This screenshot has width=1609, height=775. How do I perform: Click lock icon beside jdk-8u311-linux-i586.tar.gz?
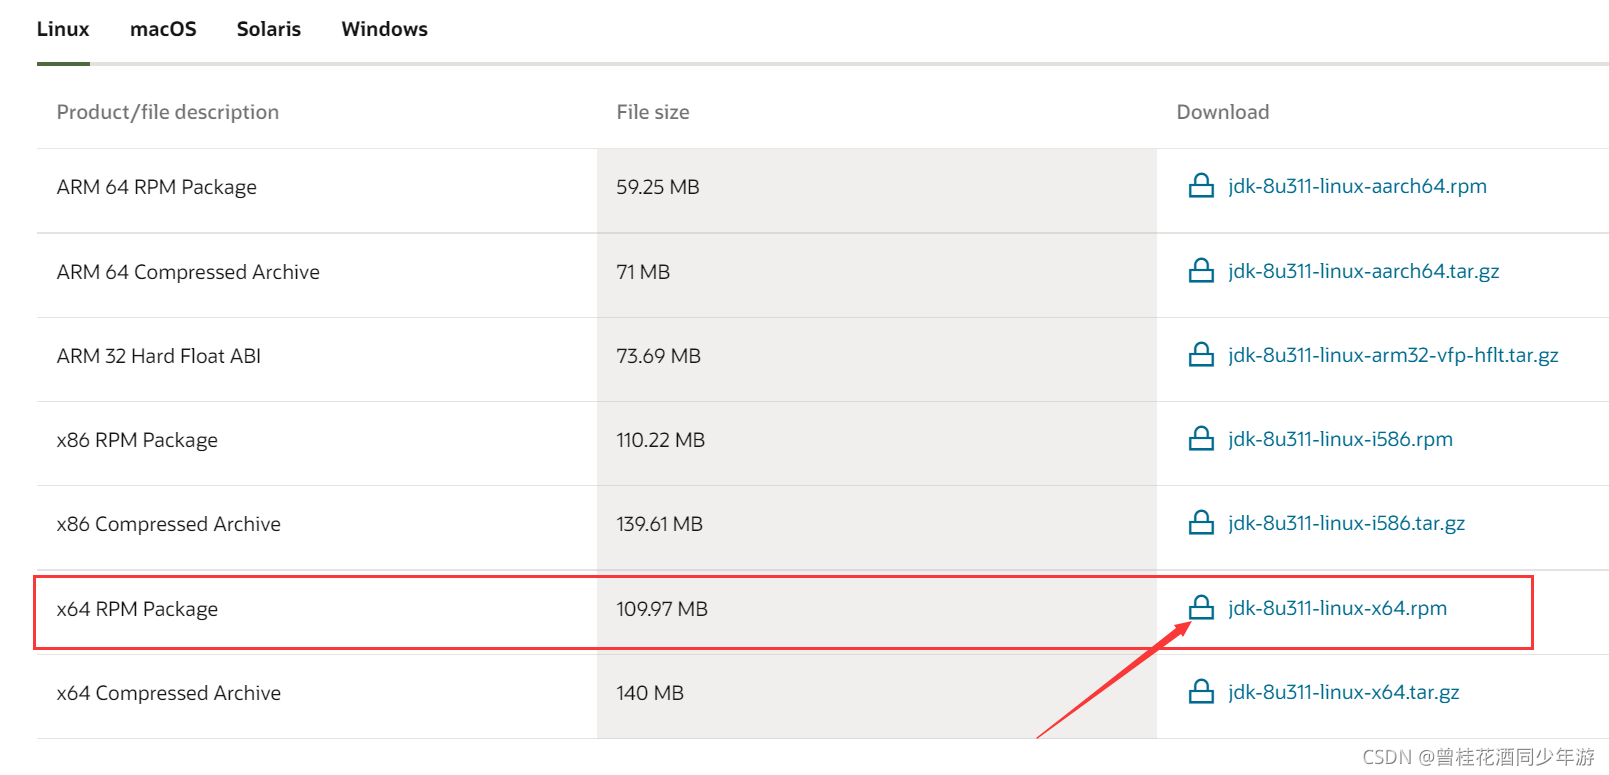click(x=1201, y=523)
